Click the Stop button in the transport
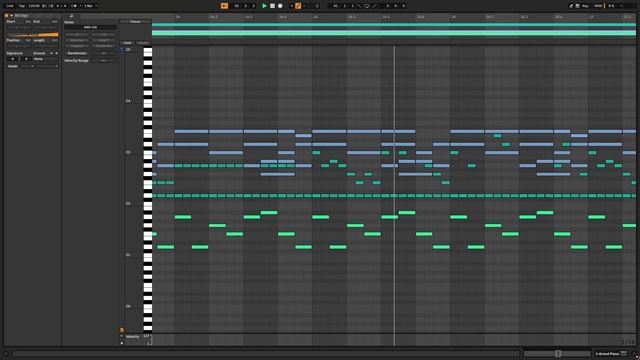 tap(272, 6)
